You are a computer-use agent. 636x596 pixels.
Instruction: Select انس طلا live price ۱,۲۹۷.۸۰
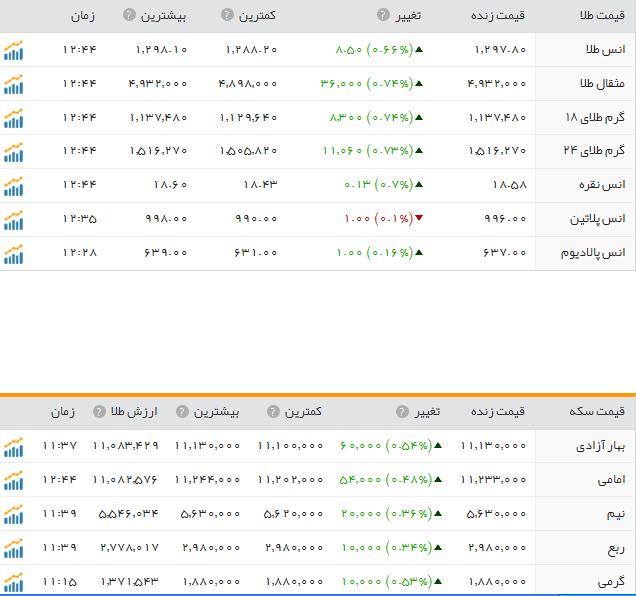point(500,49)
